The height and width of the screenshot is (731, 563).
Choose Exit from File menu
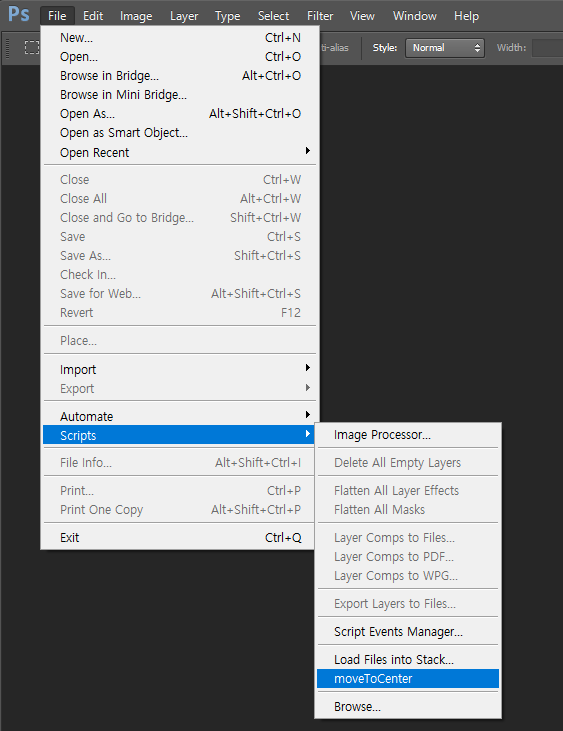point(180,538)
